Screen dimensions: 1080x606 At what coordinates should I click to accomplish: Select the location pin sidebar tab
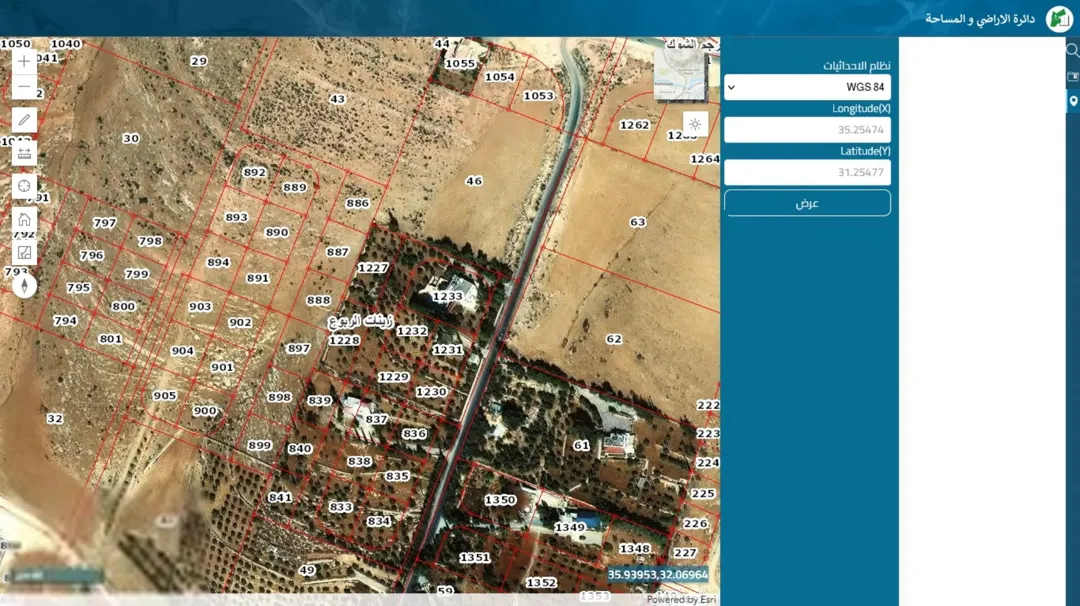1072,101
